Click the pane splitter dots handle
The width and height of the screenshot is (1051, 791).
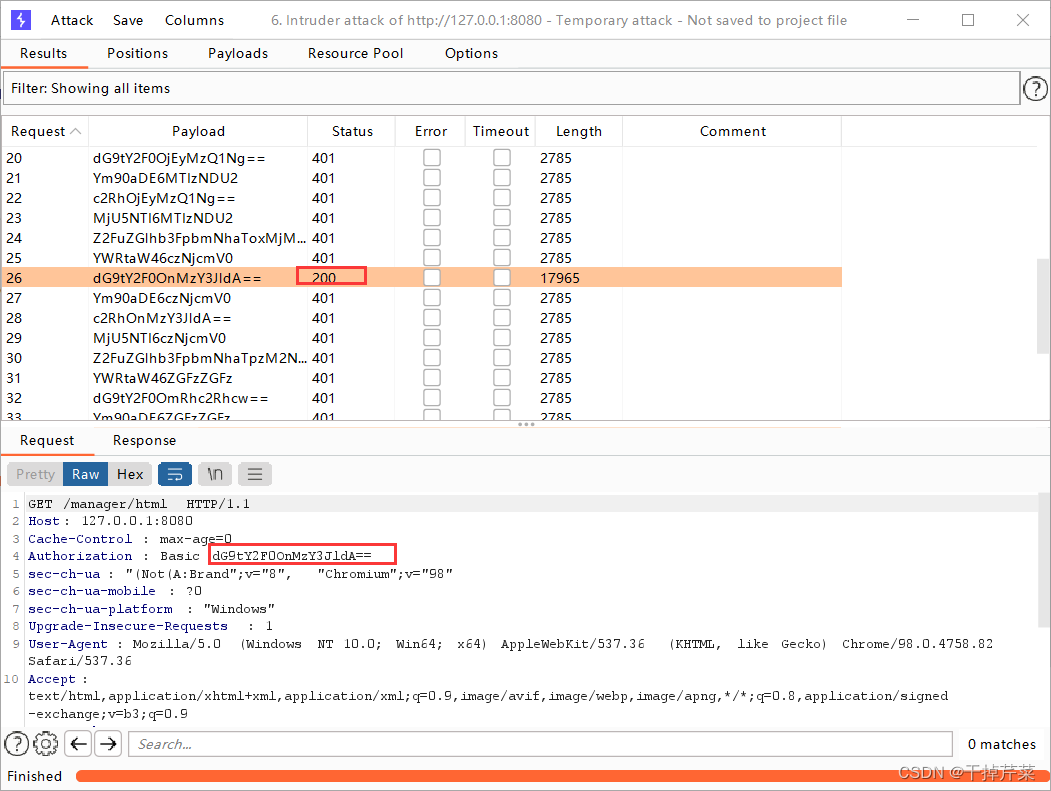coord(526,424)
